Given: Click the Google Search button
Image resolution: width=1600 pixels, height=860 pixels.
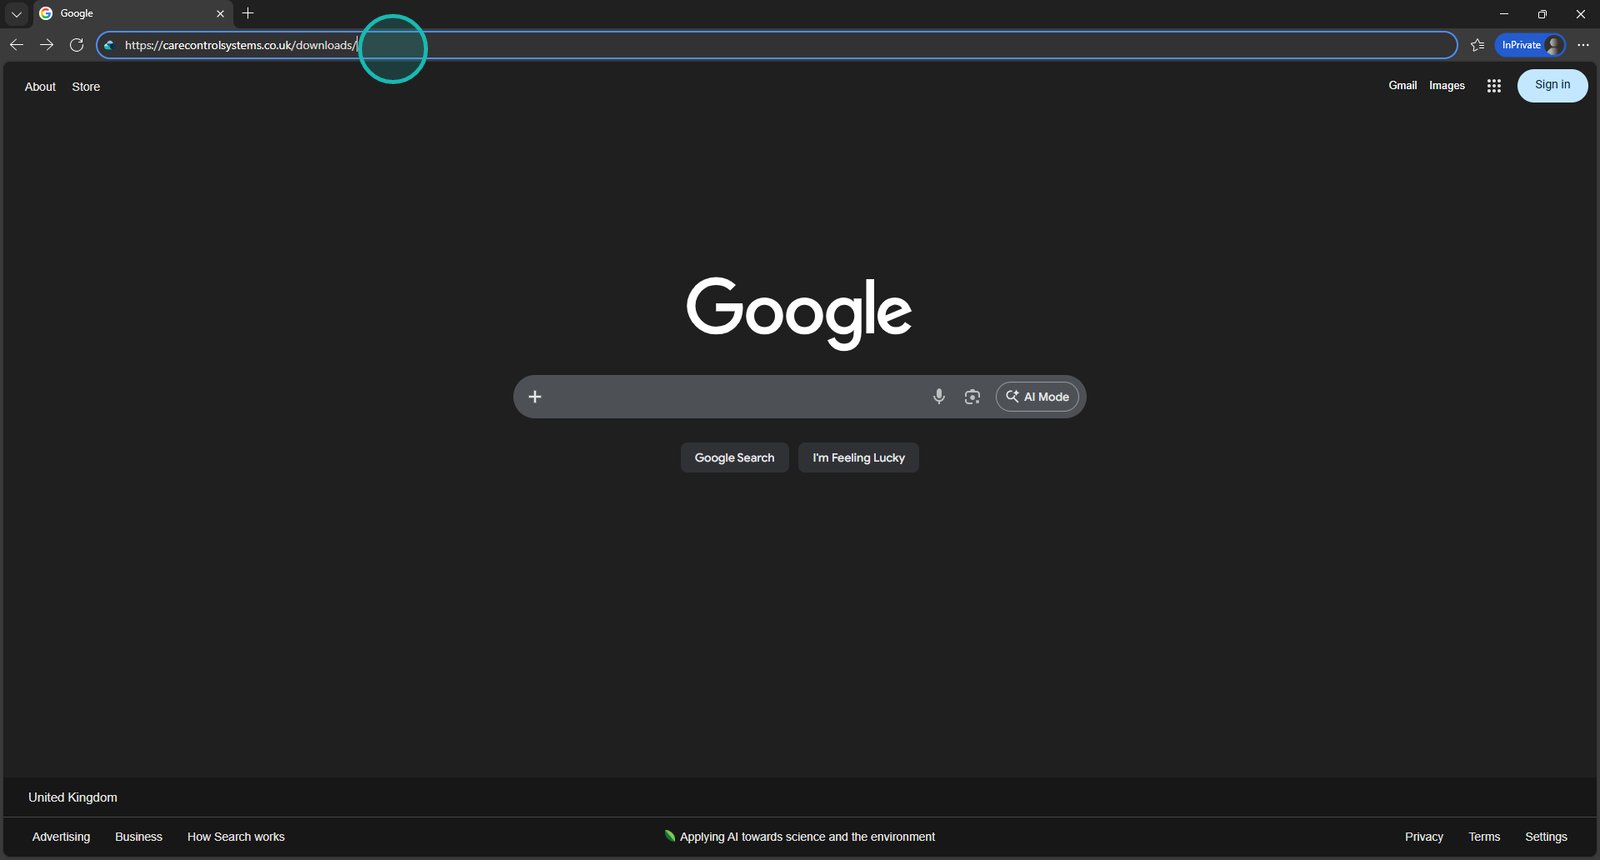Looking at the screenshot, I should (734, 458).
